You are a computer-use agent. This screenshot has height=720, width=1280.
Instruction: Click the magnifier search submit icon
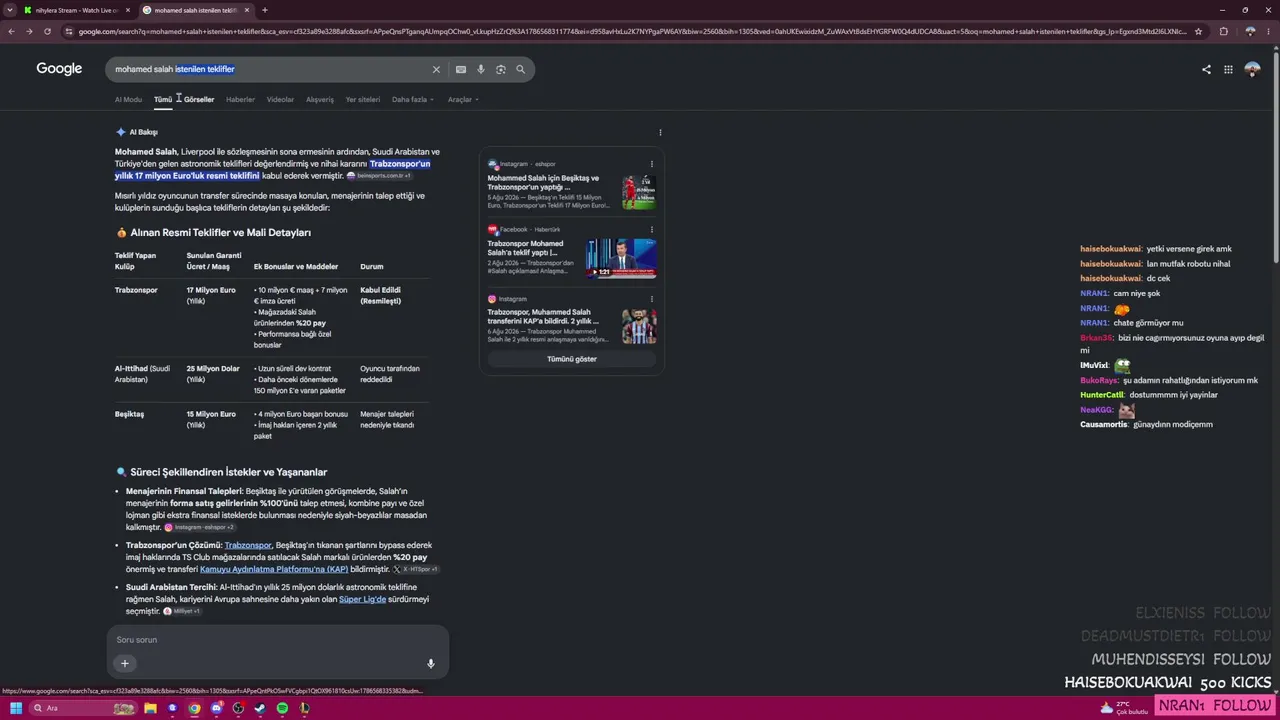click(x=521, y=69)
